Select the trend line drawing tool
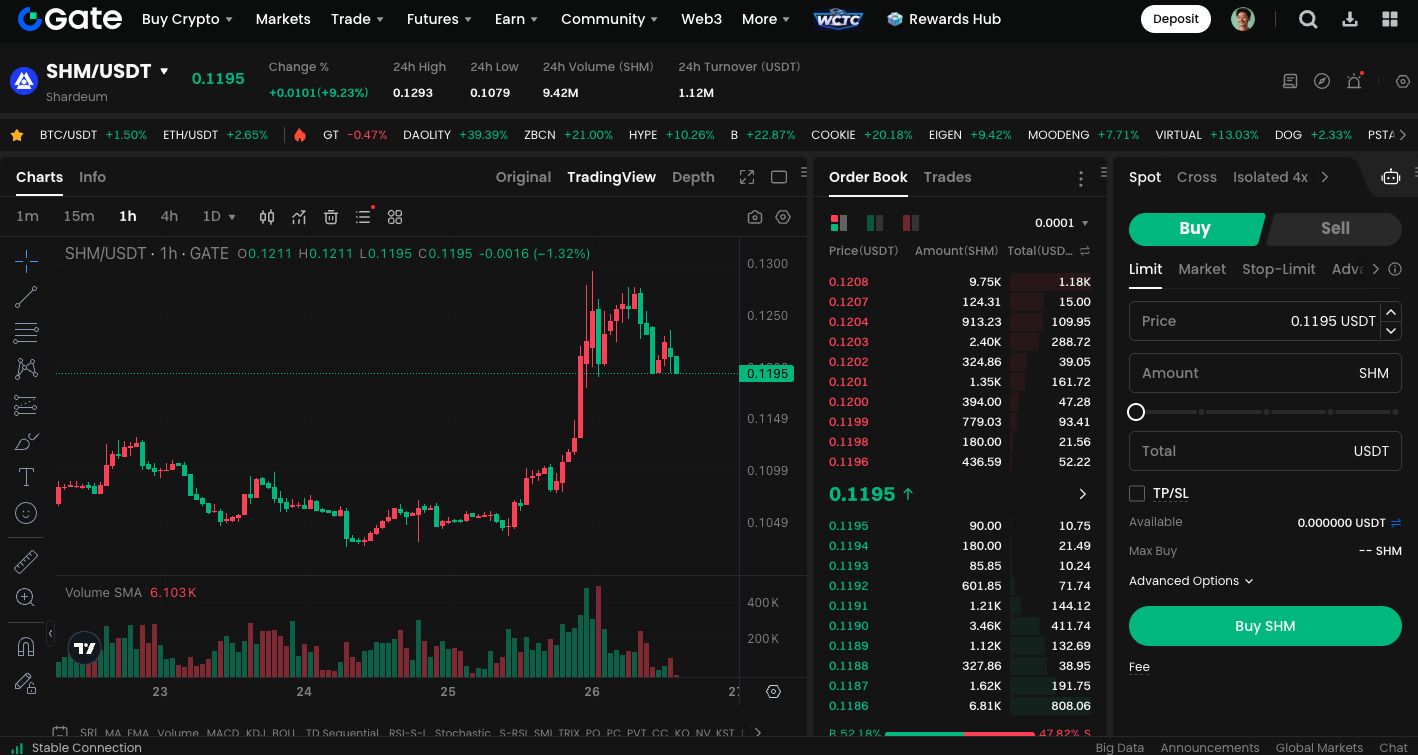This screenshot has width=1418, height=755. coord(25,296)
